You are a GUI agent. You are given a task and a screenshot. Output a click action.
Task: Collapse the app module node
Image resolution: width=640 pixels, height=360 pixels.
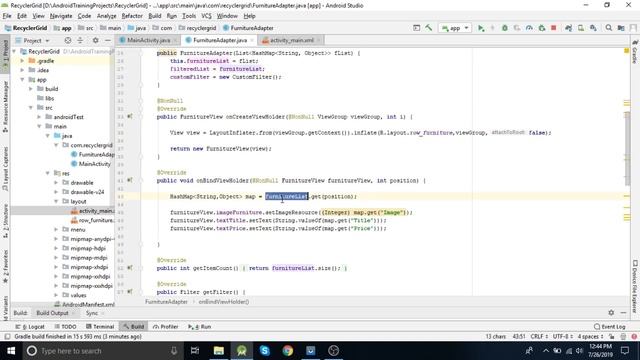pyautogui.click(x=22, y=80)
